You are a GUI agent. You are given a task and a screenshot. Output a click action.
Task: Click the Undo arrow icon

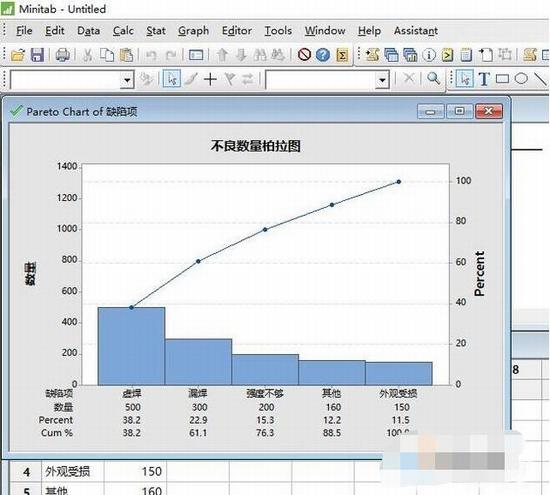click(151, 55)
